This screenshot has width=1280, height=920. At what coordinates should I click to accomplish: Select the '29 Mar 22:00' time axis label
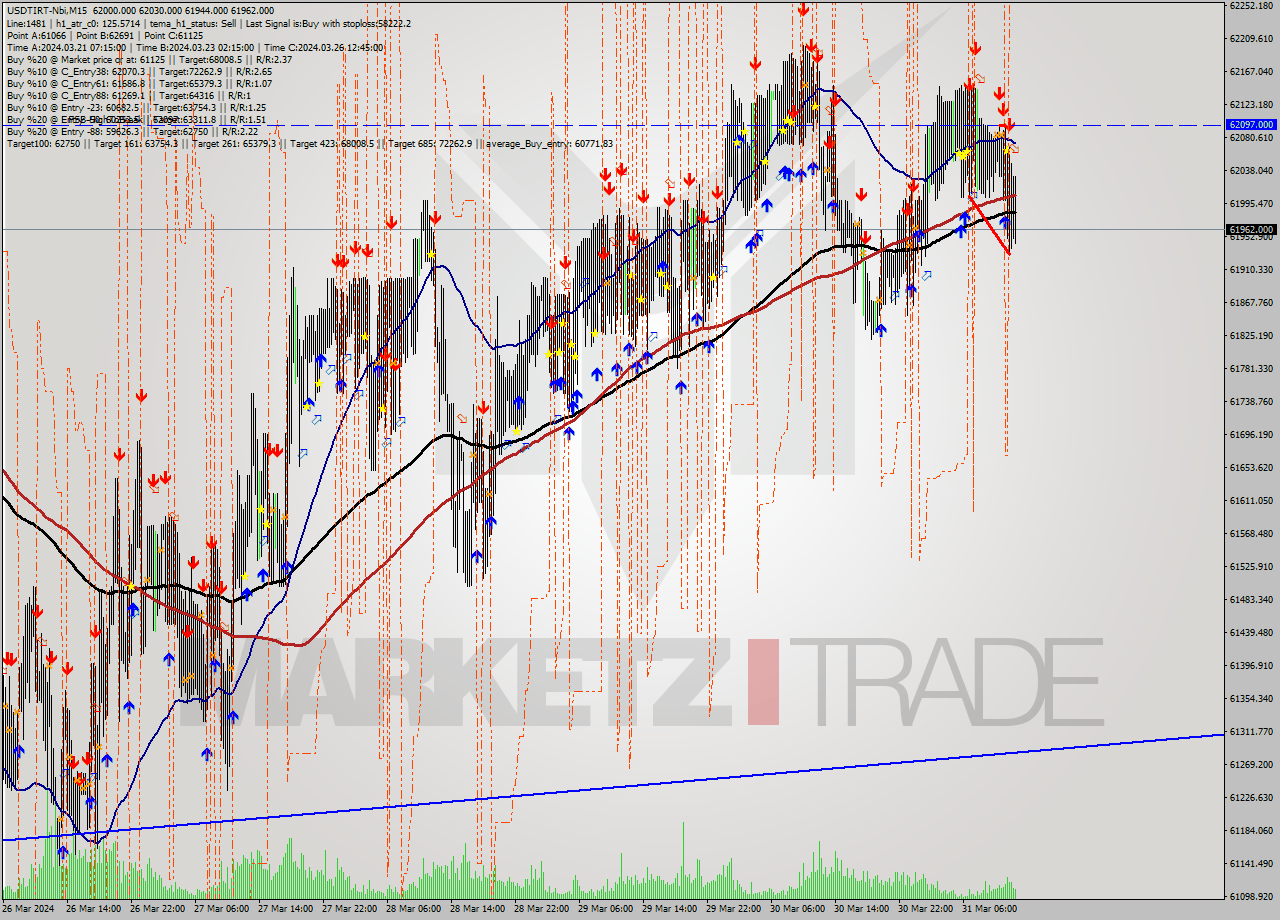tap(734, 910)
